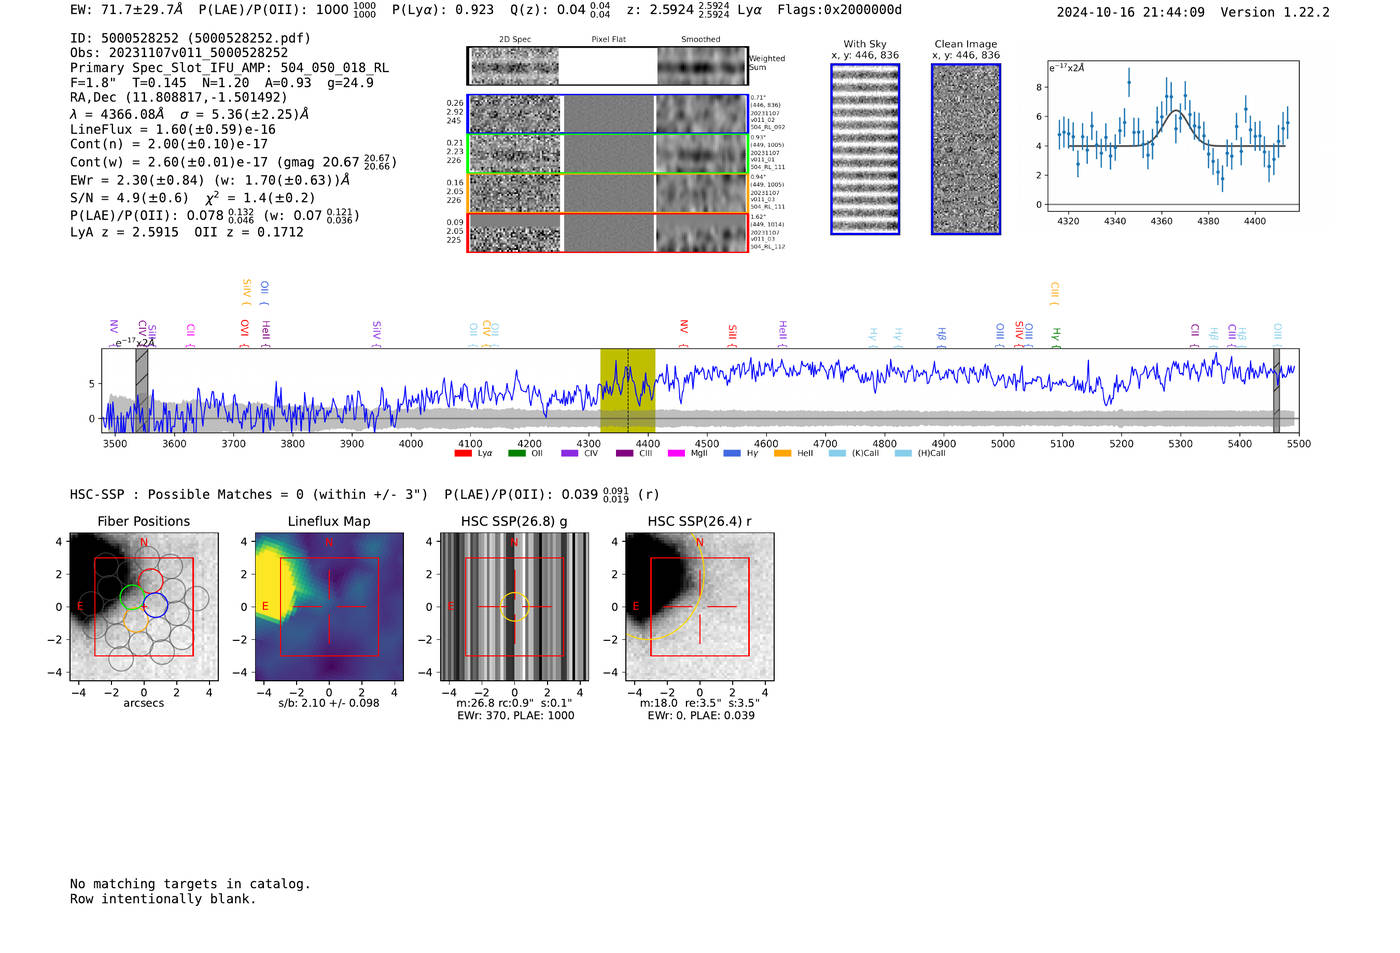Click the 'EWr: 370, PLAE: 1000' caption

pos(516,716)
